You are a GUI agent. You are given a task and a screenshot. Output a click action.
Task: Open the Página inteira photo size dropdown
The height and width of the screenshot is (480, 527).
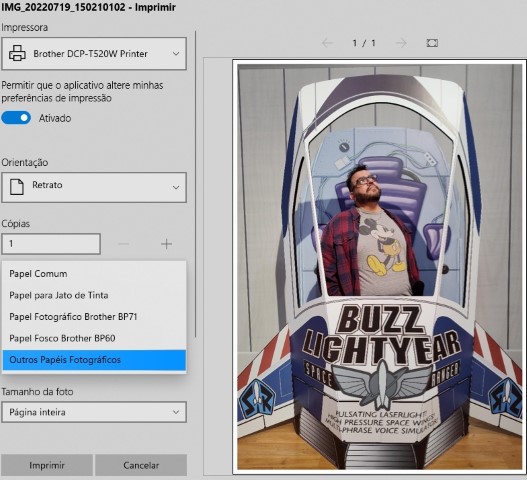coord(94,412)
